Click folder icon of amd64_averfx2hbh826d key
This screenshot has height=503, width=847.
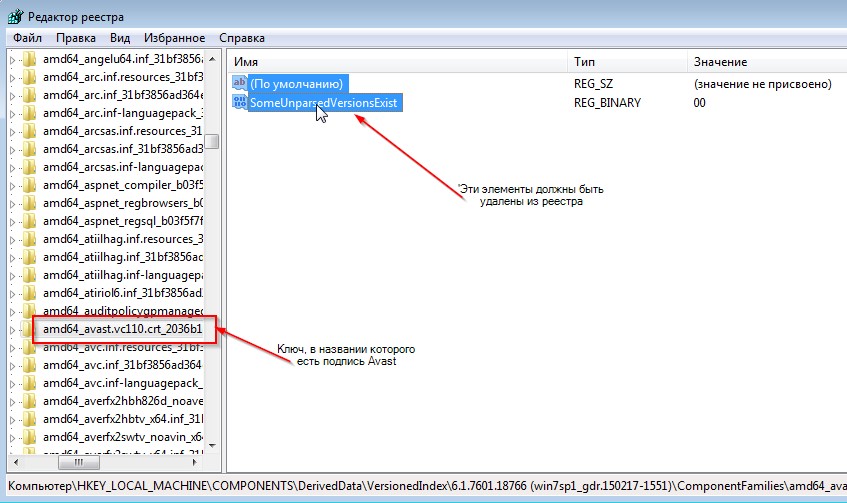click(x=30, y=401)
